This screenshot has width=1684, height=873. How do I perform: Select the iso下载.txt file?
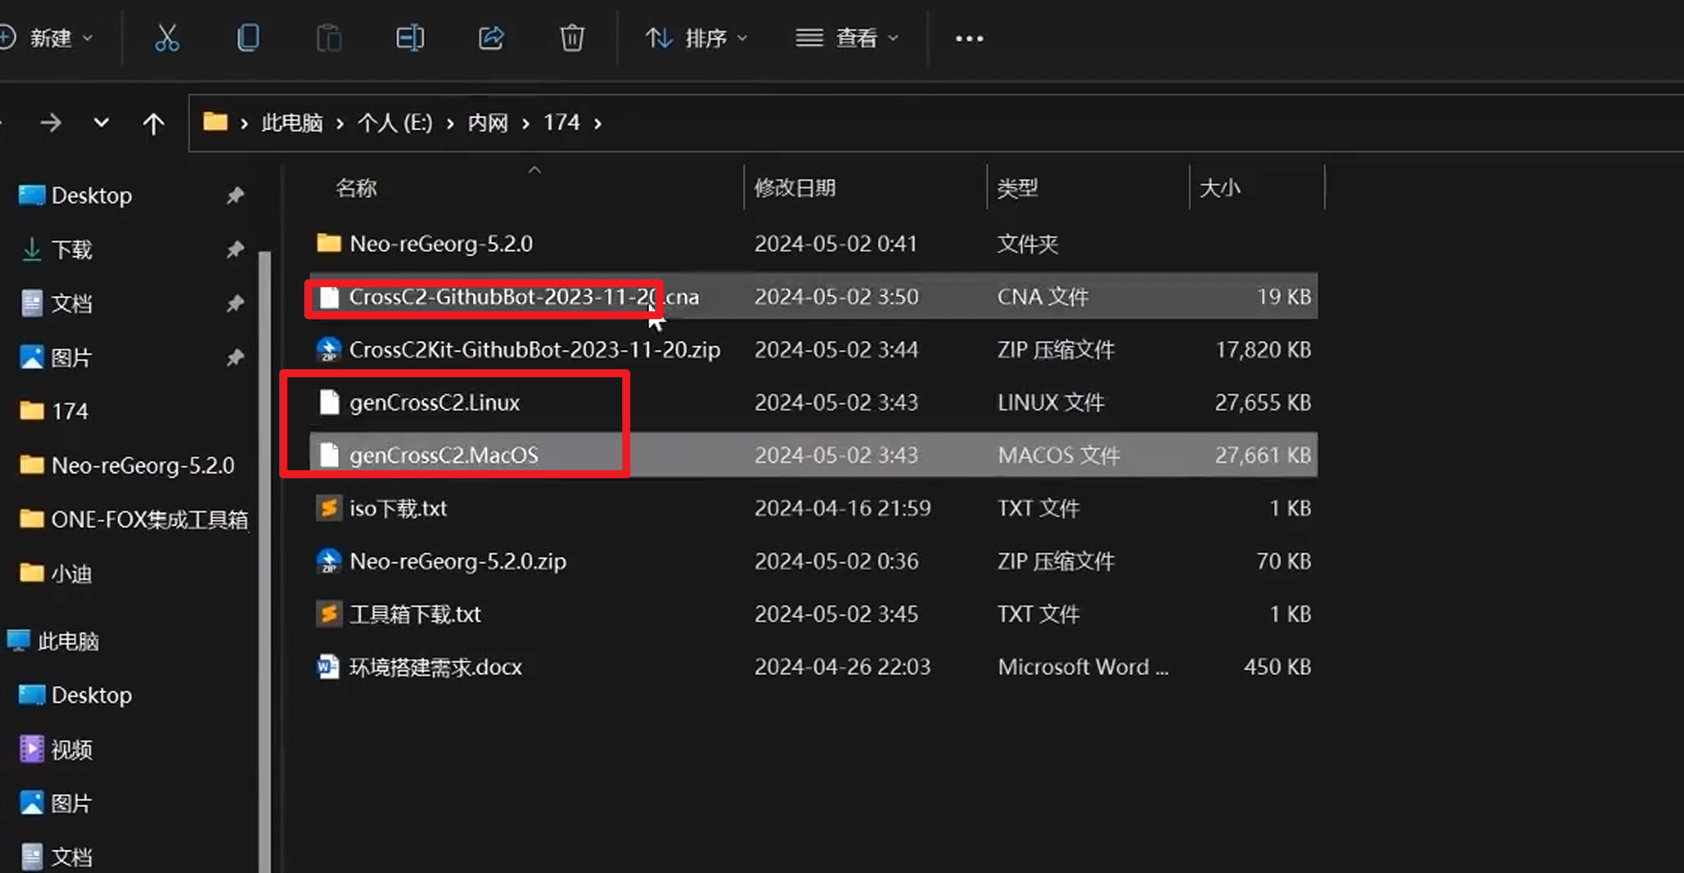point(813,508)
